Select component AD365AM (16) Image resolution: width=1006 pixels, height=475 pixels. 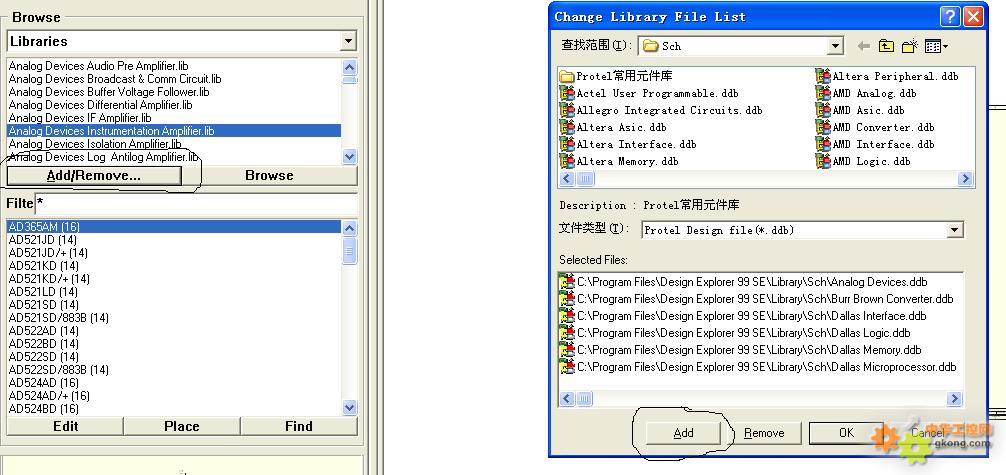coord(174,227)
